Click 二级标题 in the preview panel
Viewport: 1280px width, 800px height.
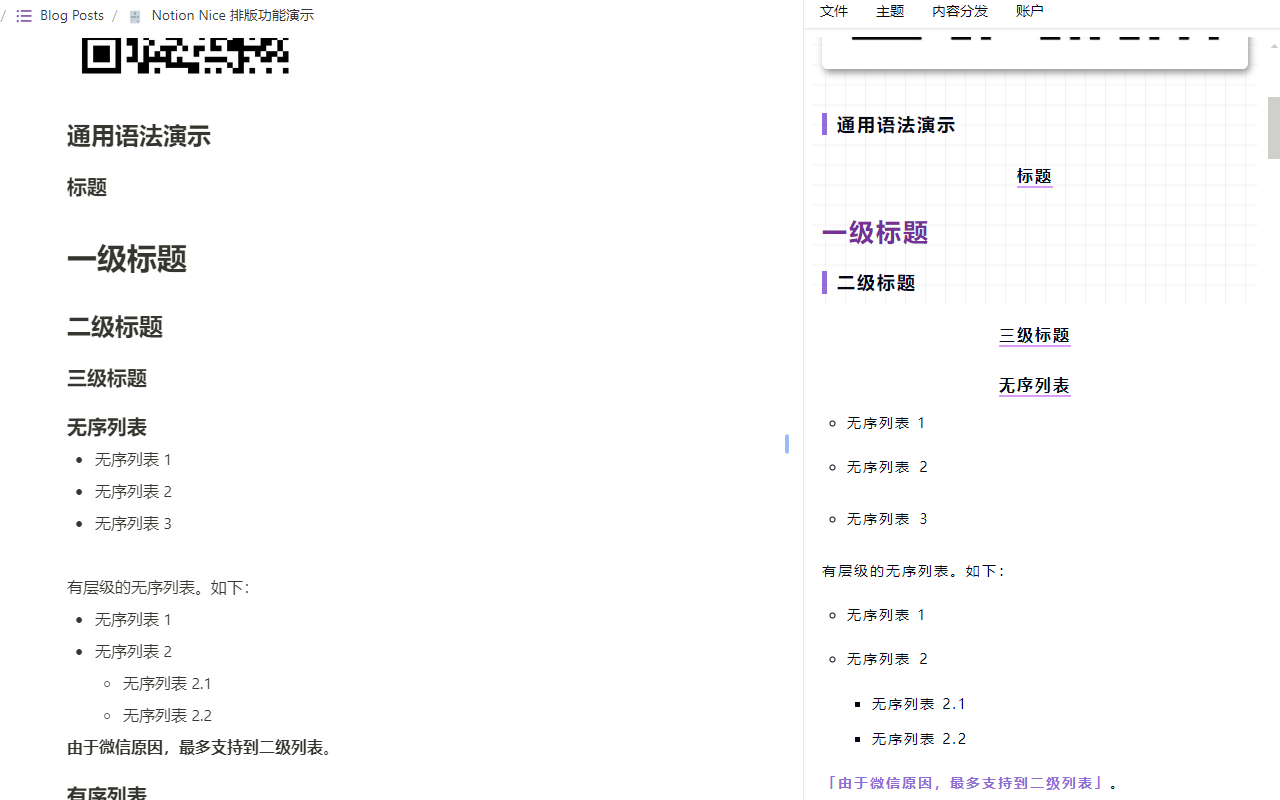coord(875,283)
